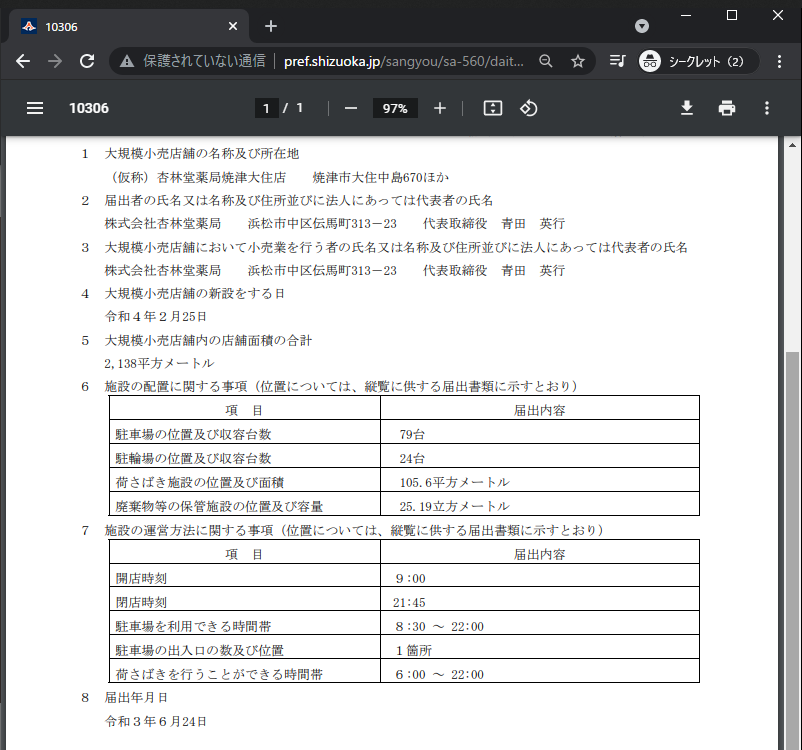Reload the current page
The height and width of the screenshot is (750, 802).
87,61
